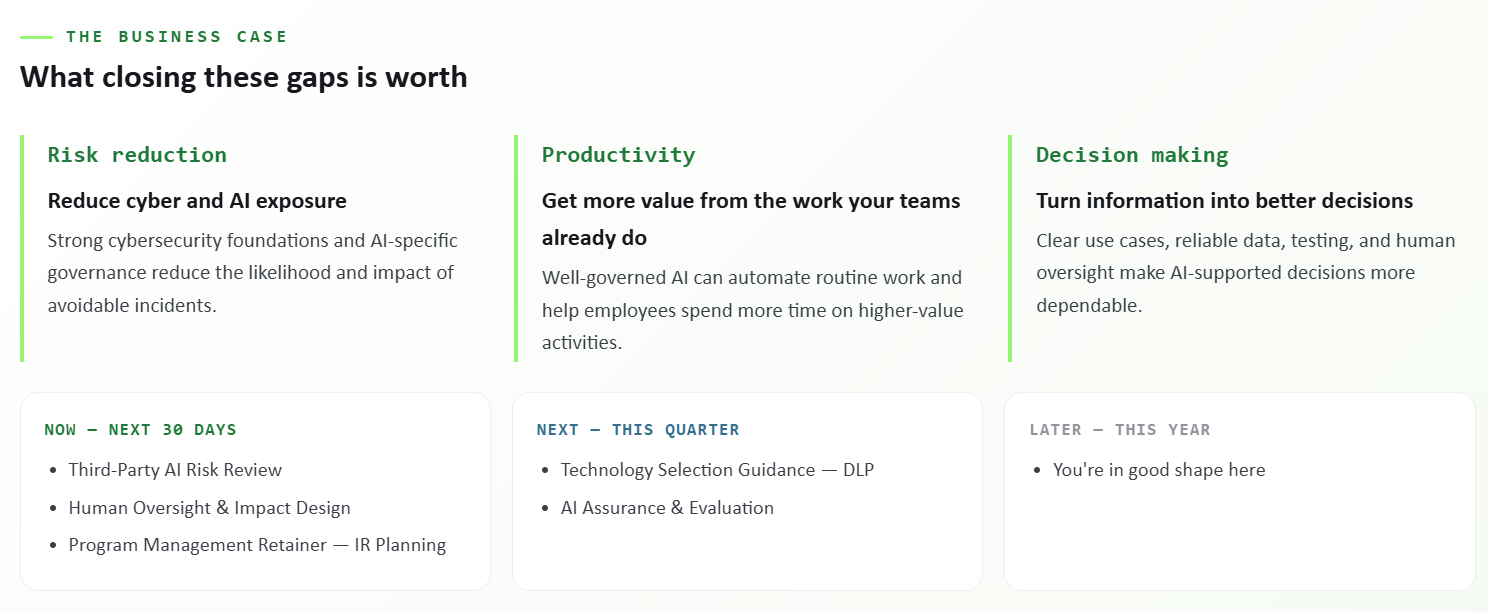Click the Productivity heading

click(618, 155)
